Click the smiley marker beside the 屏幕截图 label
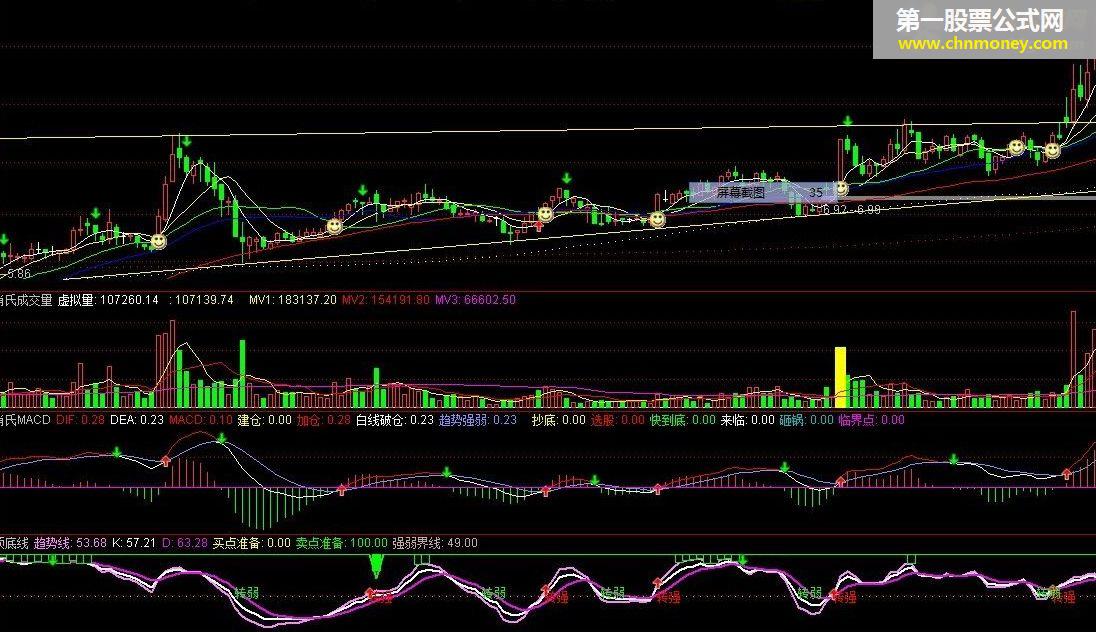The height and width of the screenshot is (632, 1096). [842, 188]
